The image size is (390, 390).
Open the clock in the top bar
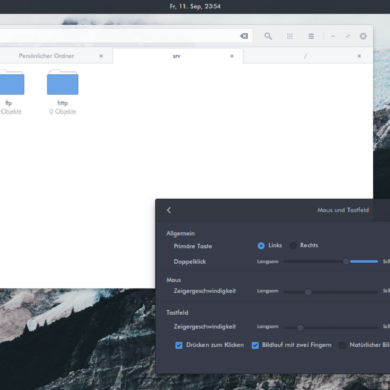[195, 6]
